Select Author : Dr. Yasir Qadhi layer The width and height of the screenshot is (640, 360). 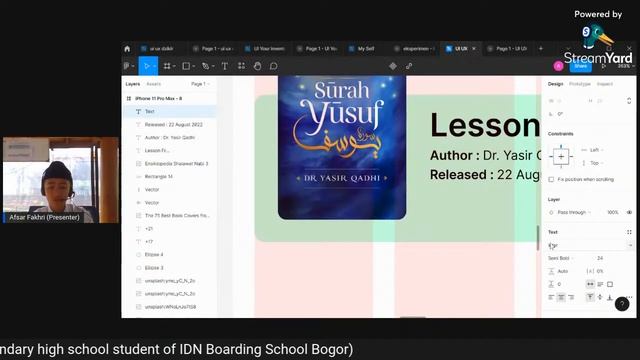[169, 138]
